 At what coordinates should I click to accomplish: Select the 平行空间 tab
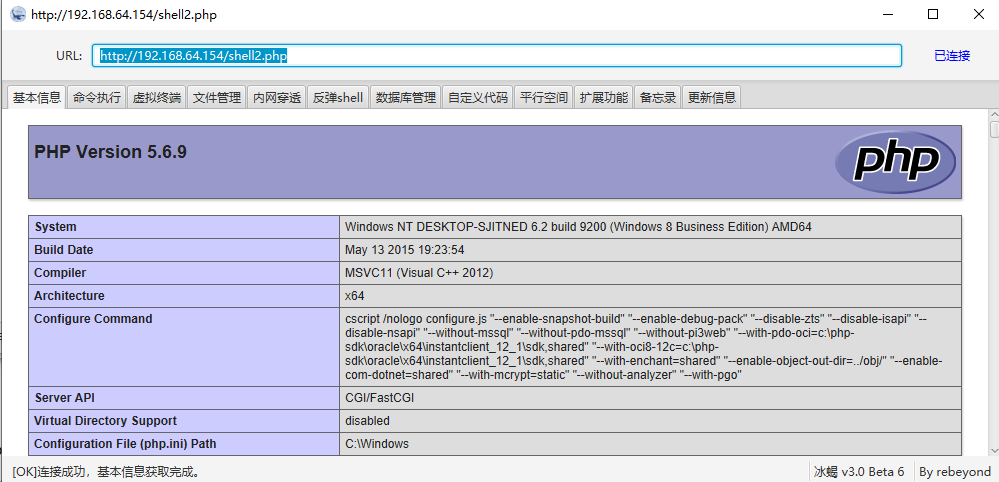click(x=543, y=97)
